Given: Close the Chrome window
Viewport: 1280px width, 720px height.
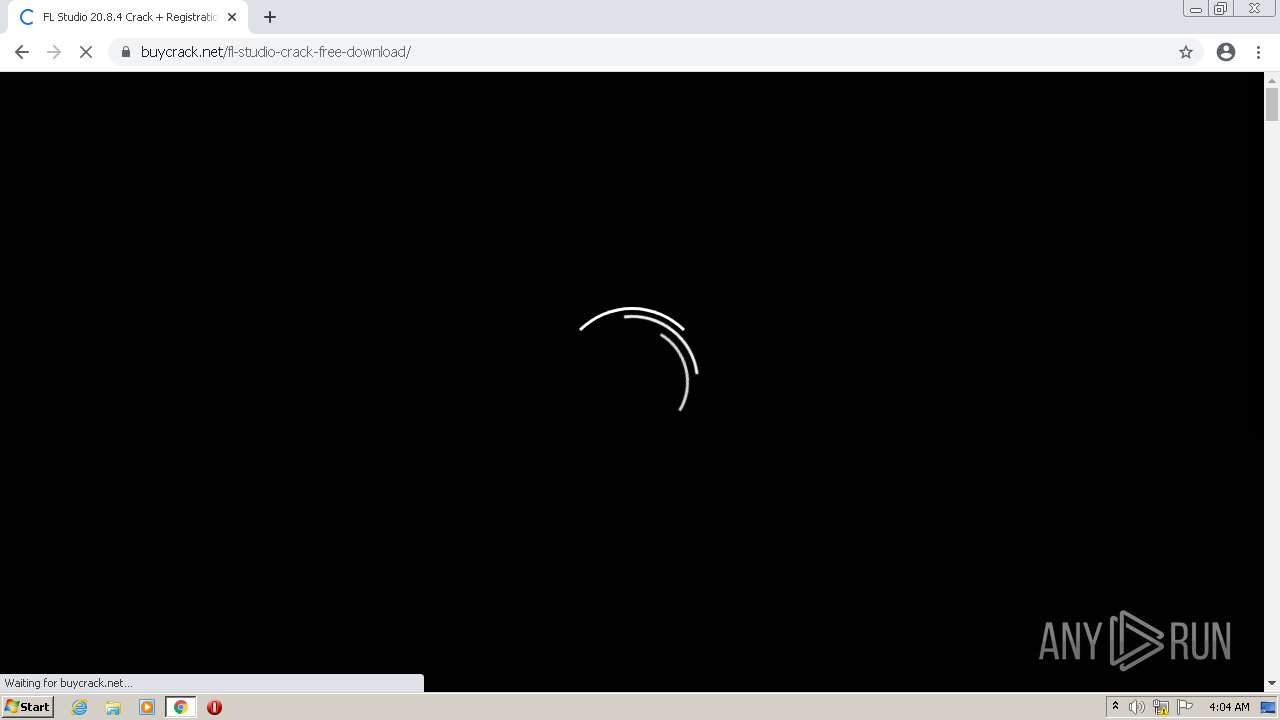Looking at the screenshot, I should 1255,9.
